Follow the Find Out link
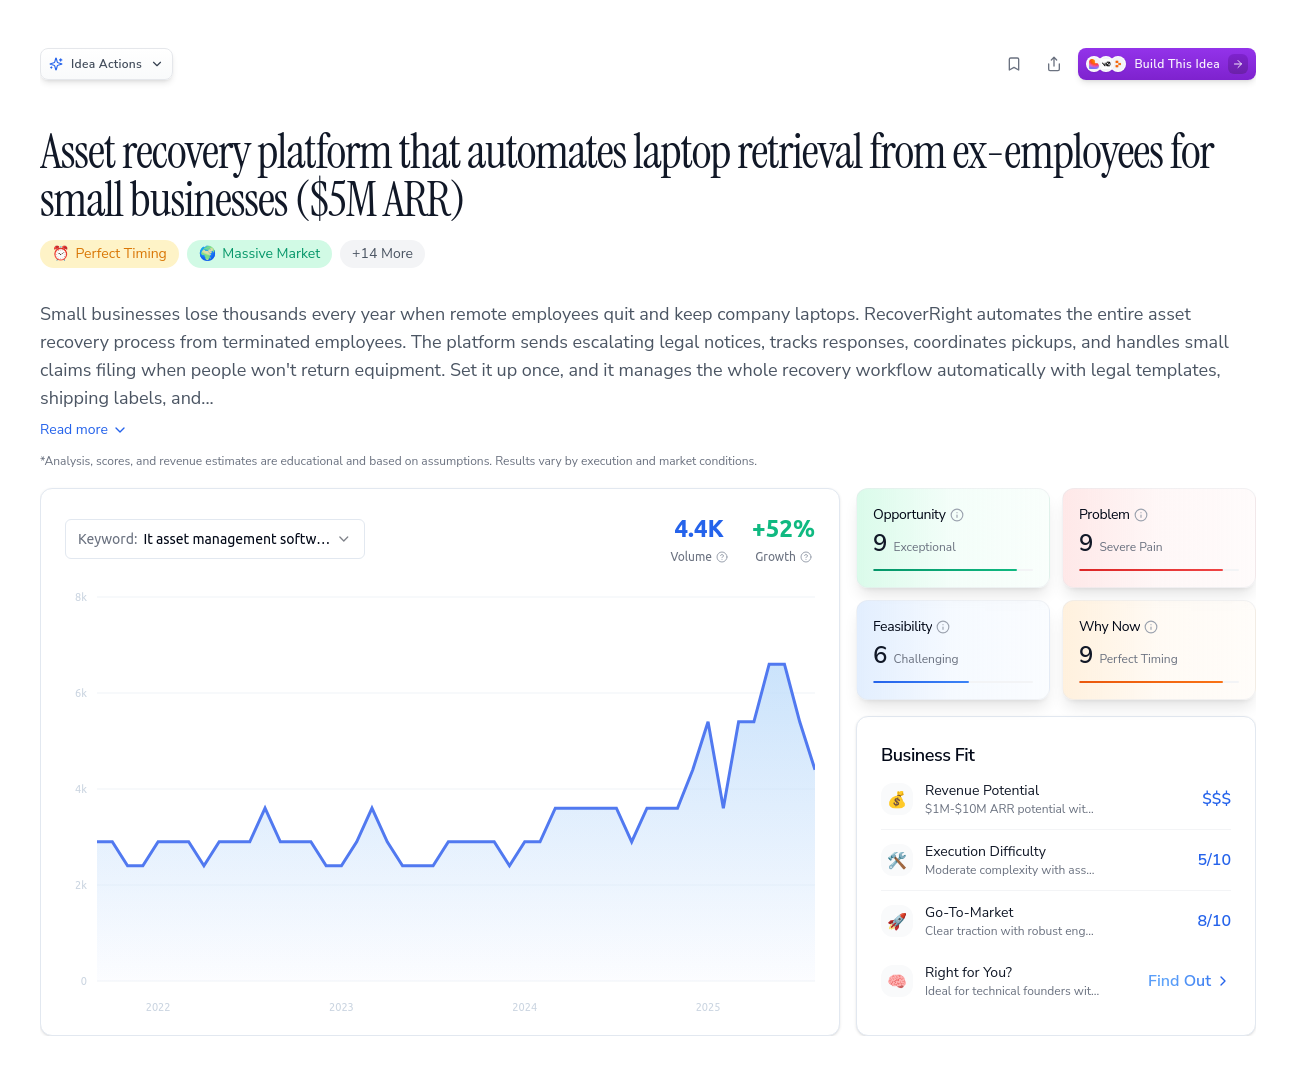This screenshot has width=1296, height=1076. (1187, 981)
